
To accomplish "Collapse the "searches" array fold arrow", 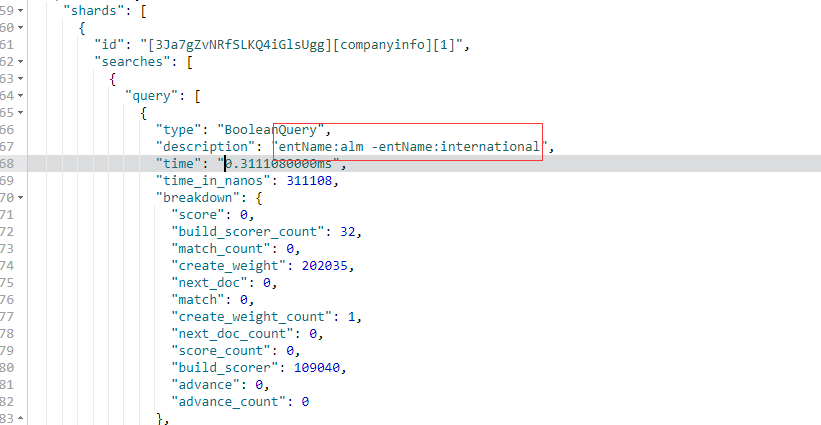I will [x=20, y=61].
